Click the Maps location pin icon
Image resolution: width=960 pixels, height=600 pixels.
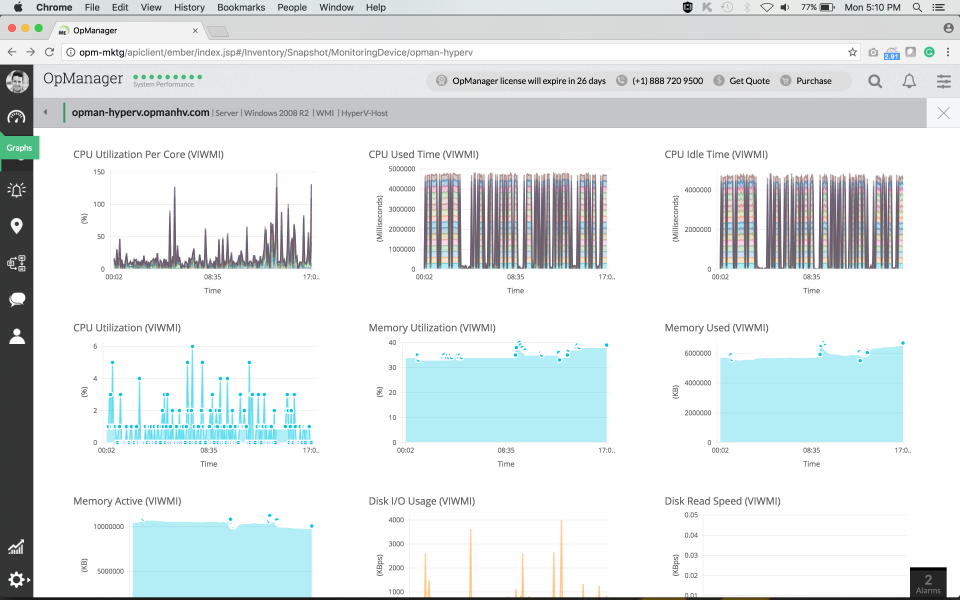[x=16, y=226]
